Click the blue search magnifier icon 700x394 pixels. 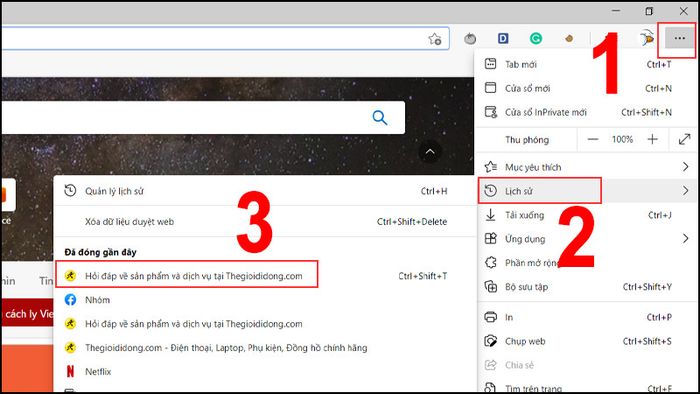click(x=379, y=118)
